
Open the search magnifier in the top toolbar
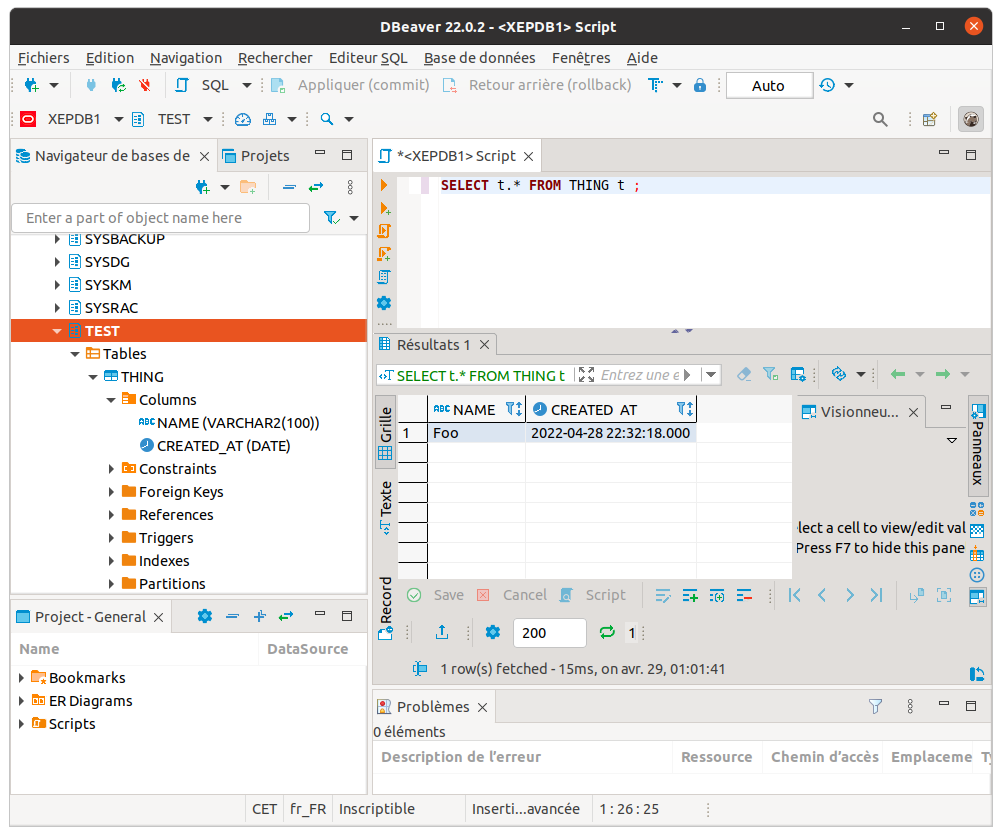[x=879, y=119]
